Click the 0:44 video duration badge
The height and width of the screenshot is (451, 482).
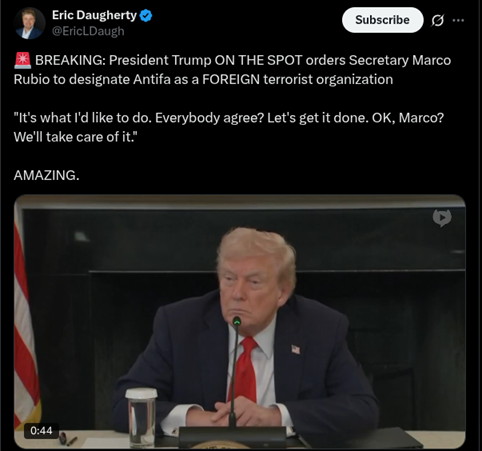pyautogui.click(x=41, y=430)
